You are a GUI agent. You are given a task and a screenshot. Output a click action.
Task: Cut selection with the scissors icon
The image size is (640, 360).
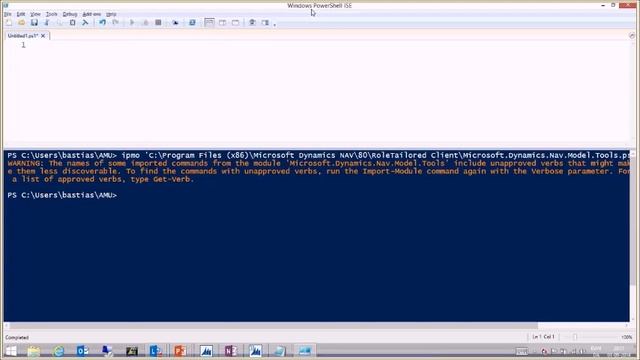[x=47, y=23]
